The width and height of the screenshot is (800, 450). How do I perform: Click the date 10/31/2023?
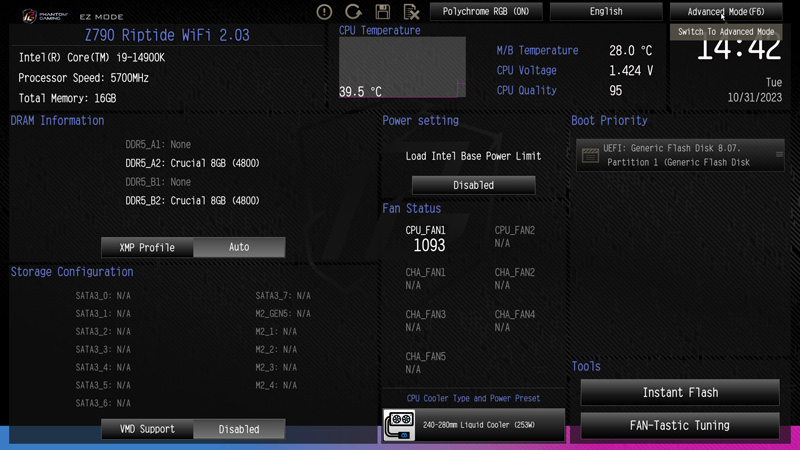[755, 97]
